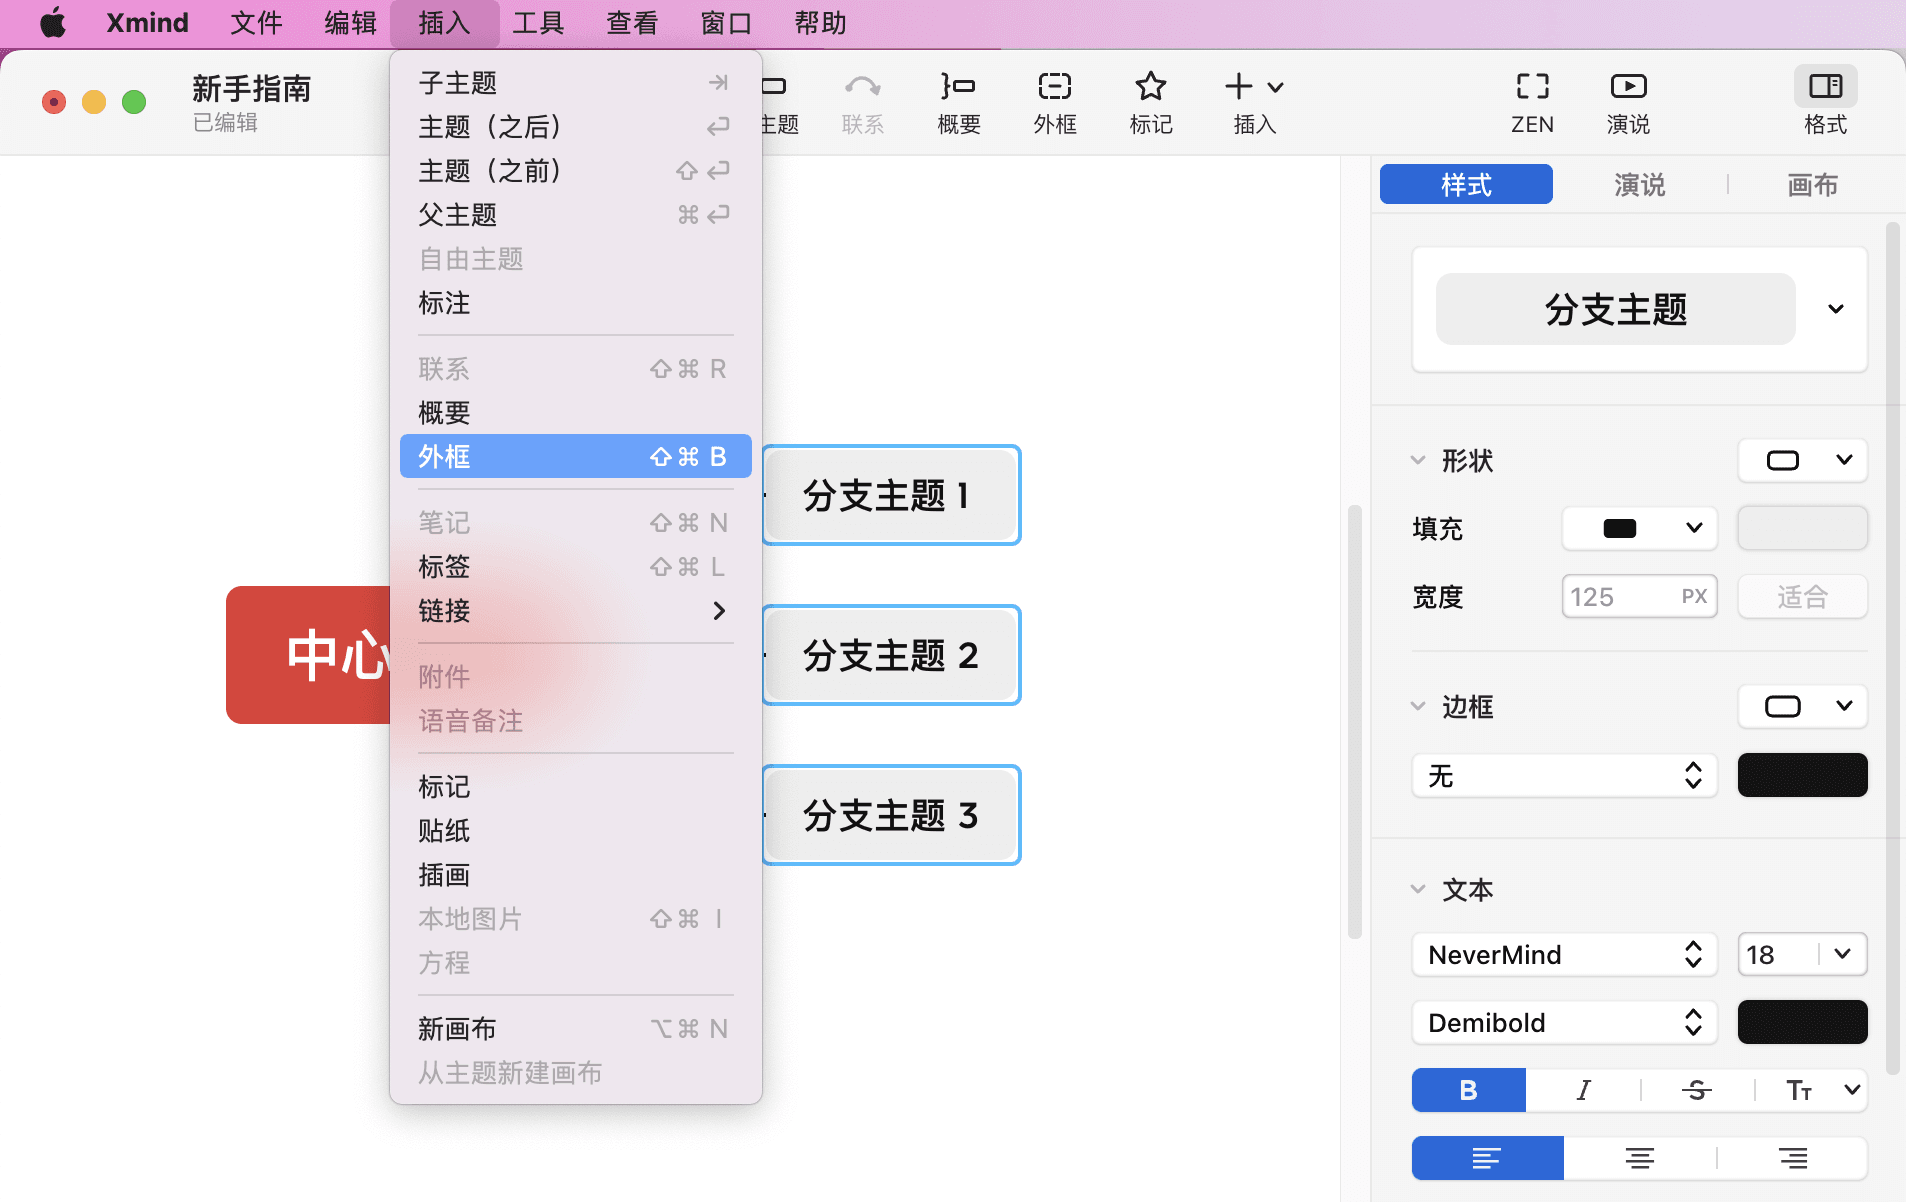
Task: Toggle strikethrough text style
Action: pos(1695,1090)
